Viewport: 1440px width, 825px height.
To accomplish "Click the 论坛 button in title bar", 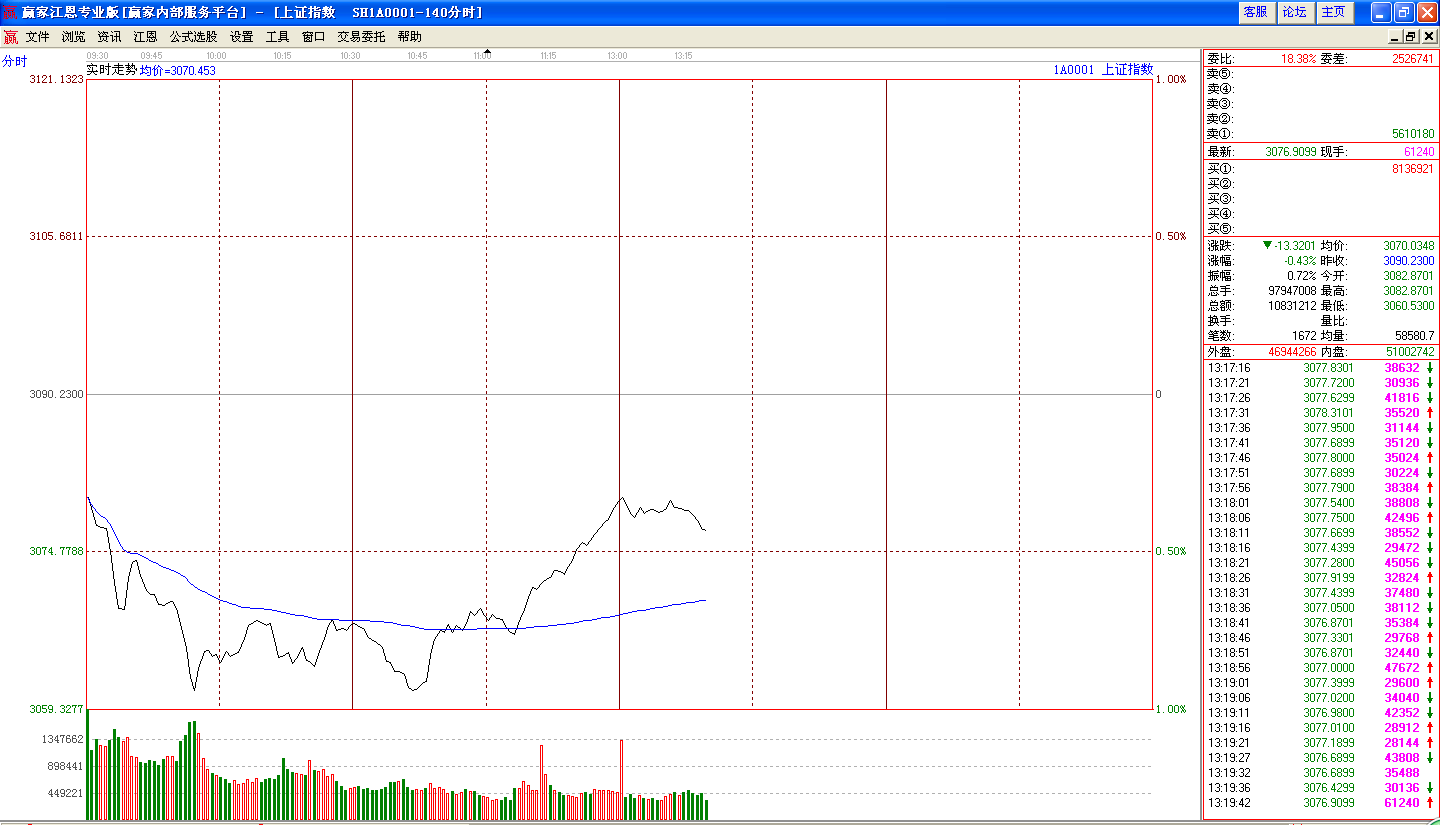I will [1294, 12].
